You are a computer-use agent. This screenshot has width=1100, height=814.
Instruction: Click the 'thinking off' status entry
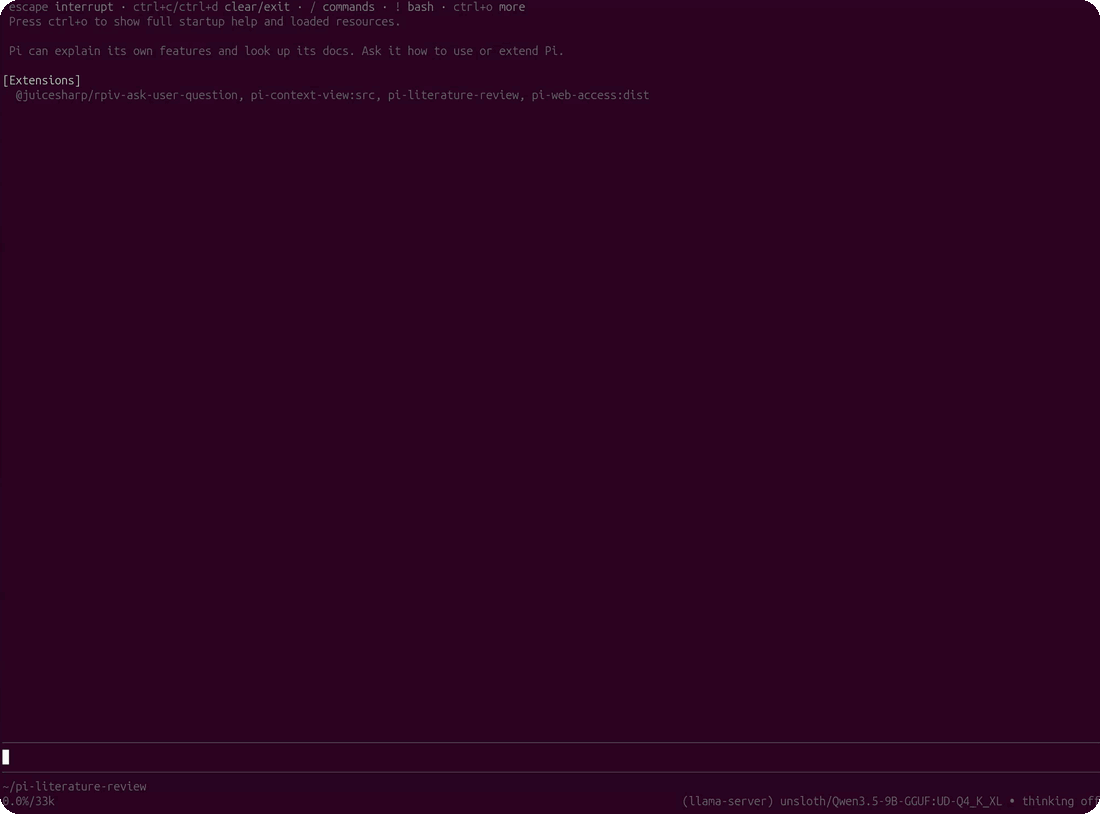click(1060, 801)
